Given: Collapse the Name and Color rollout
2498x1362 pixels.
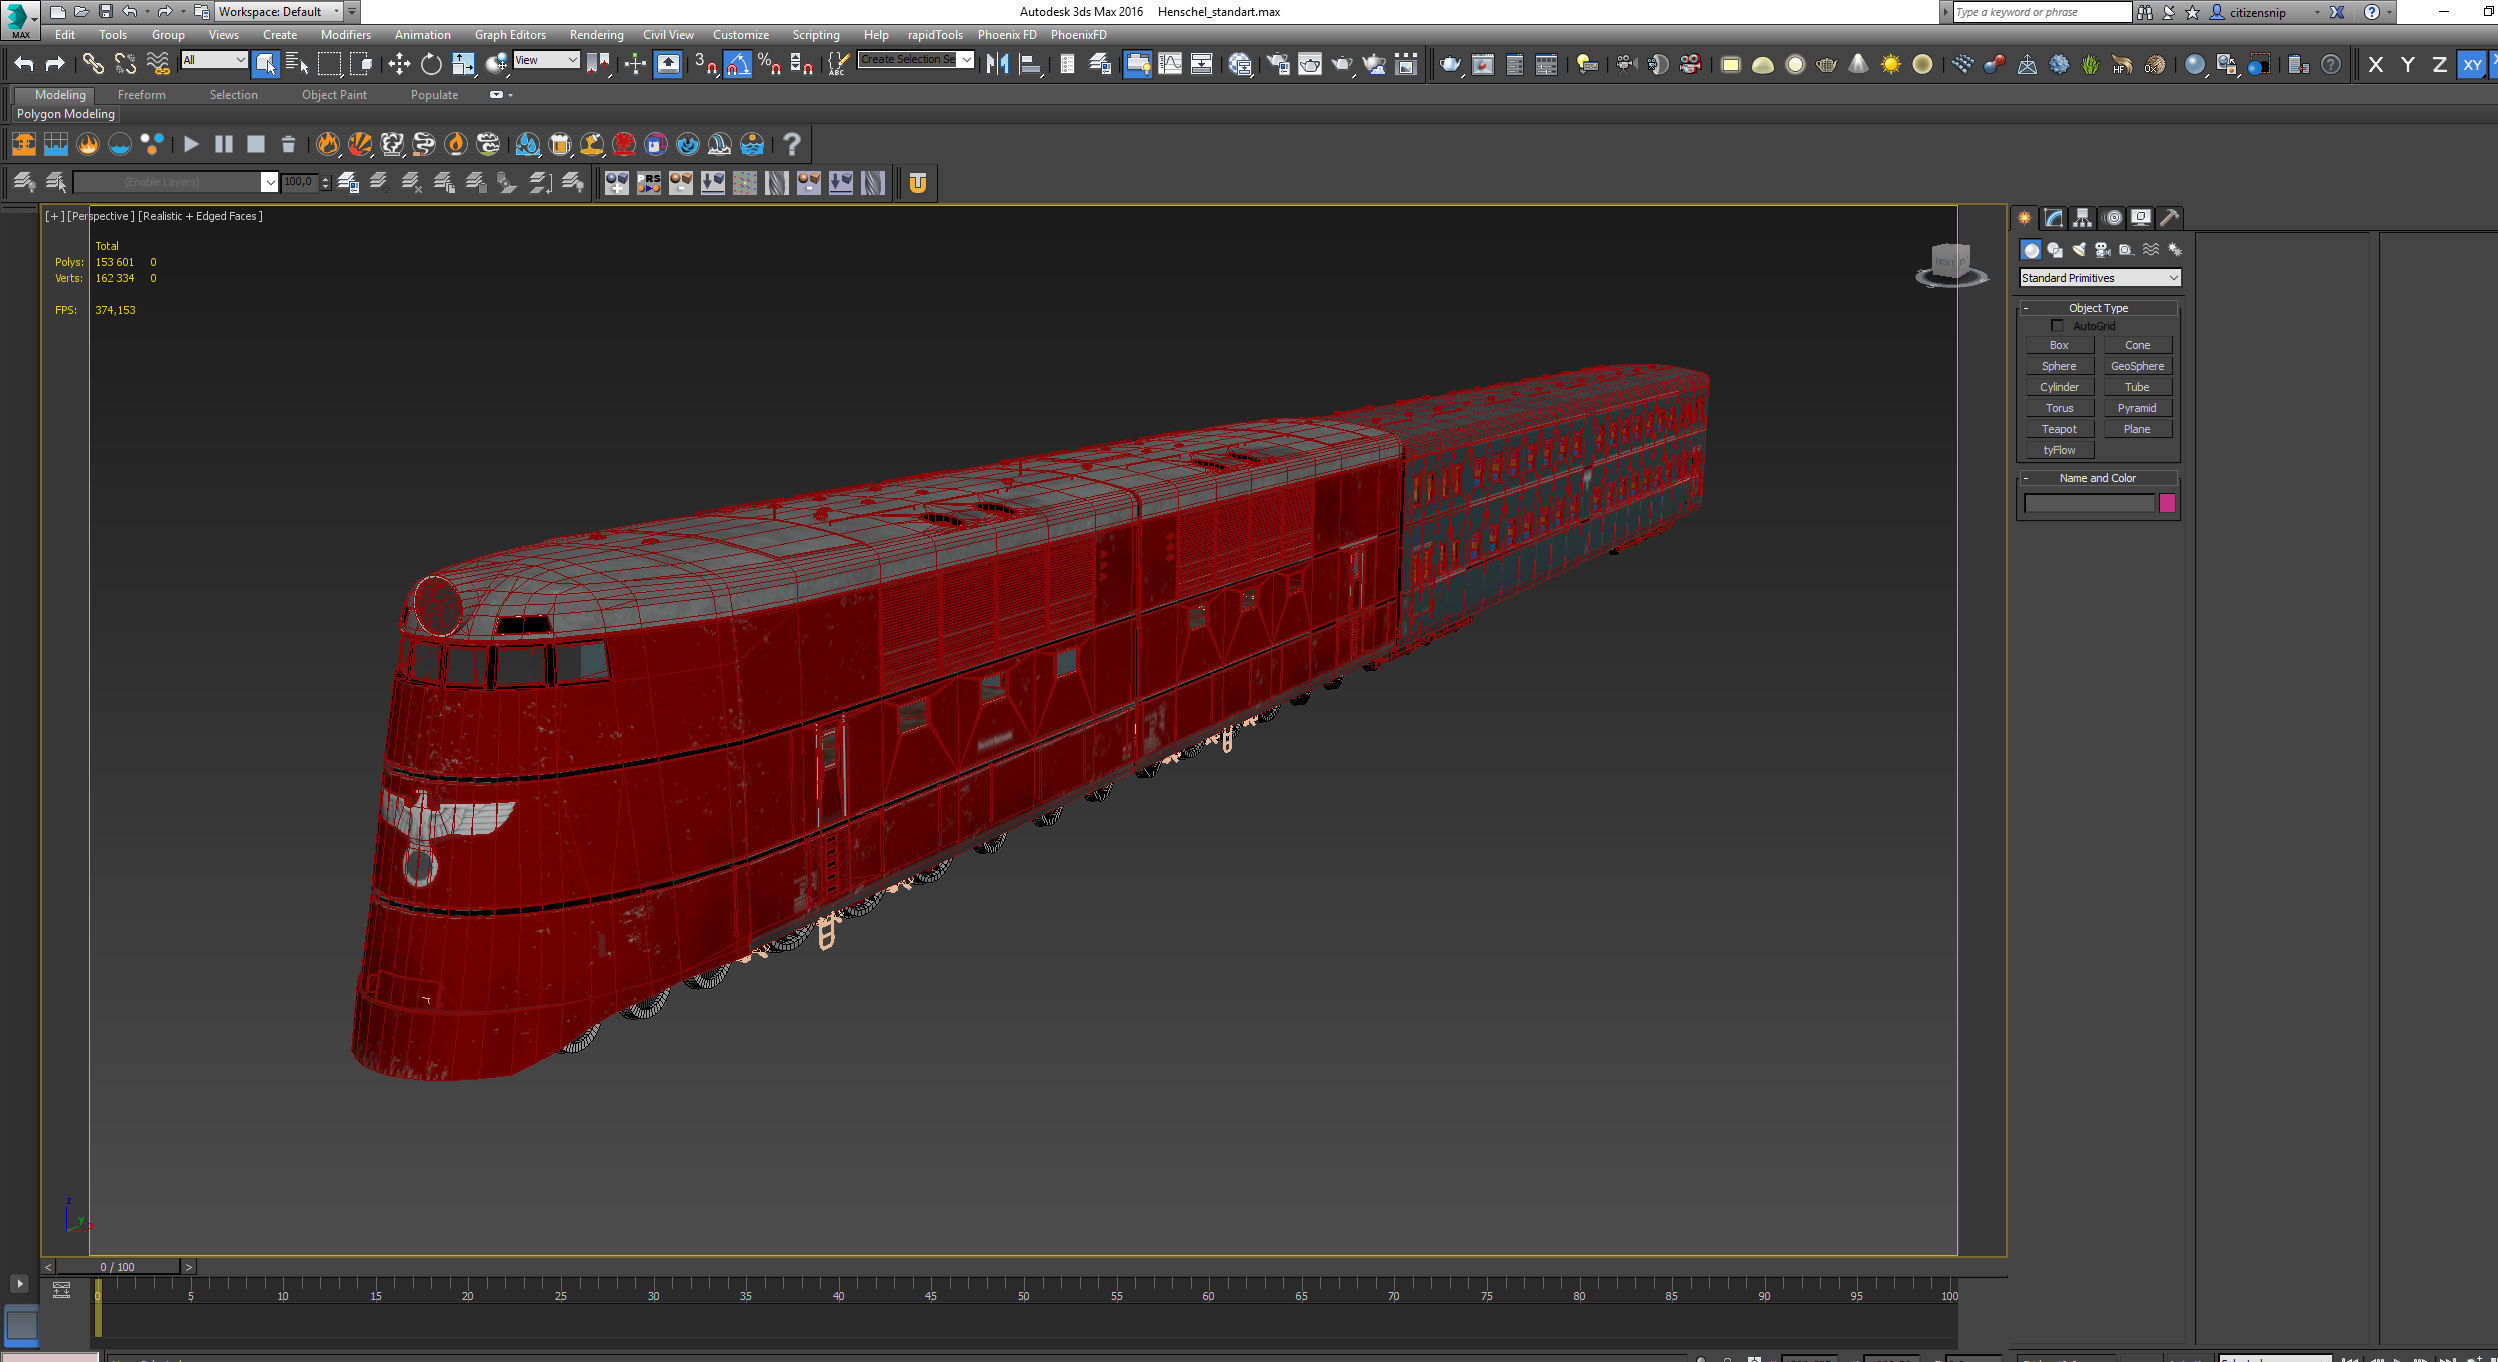Looking at the screenshot, I should pos(2098,478).
